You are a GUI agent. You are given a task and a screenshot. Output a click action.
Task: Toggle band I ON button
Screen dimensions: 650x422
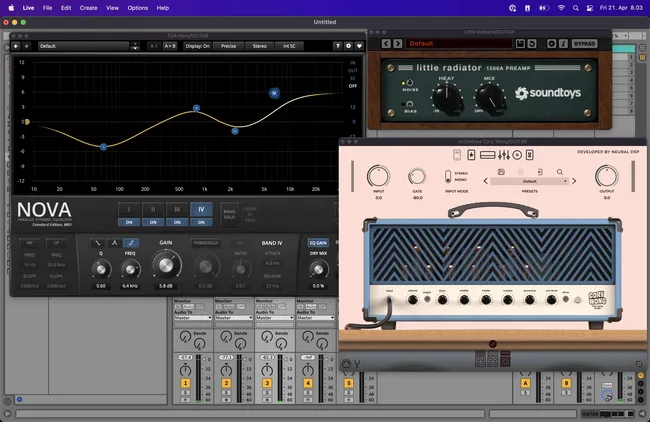coord(129,223)
